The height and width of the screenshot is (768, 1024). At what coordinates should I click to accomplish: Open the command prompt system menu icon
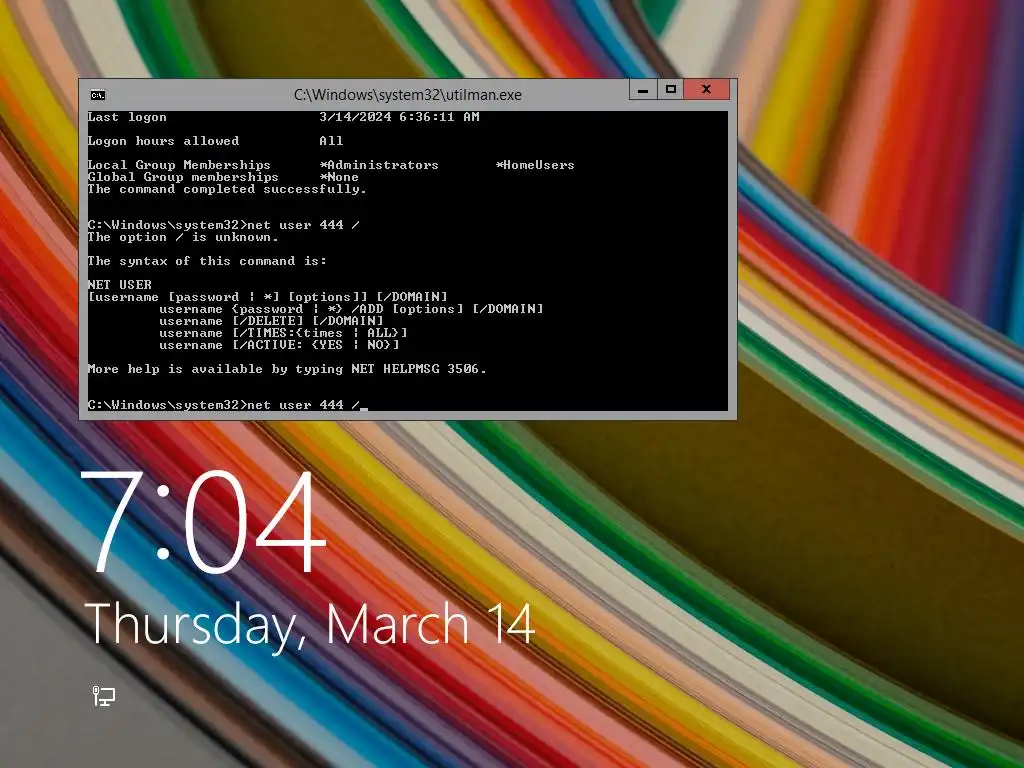[x=98, y=95]
